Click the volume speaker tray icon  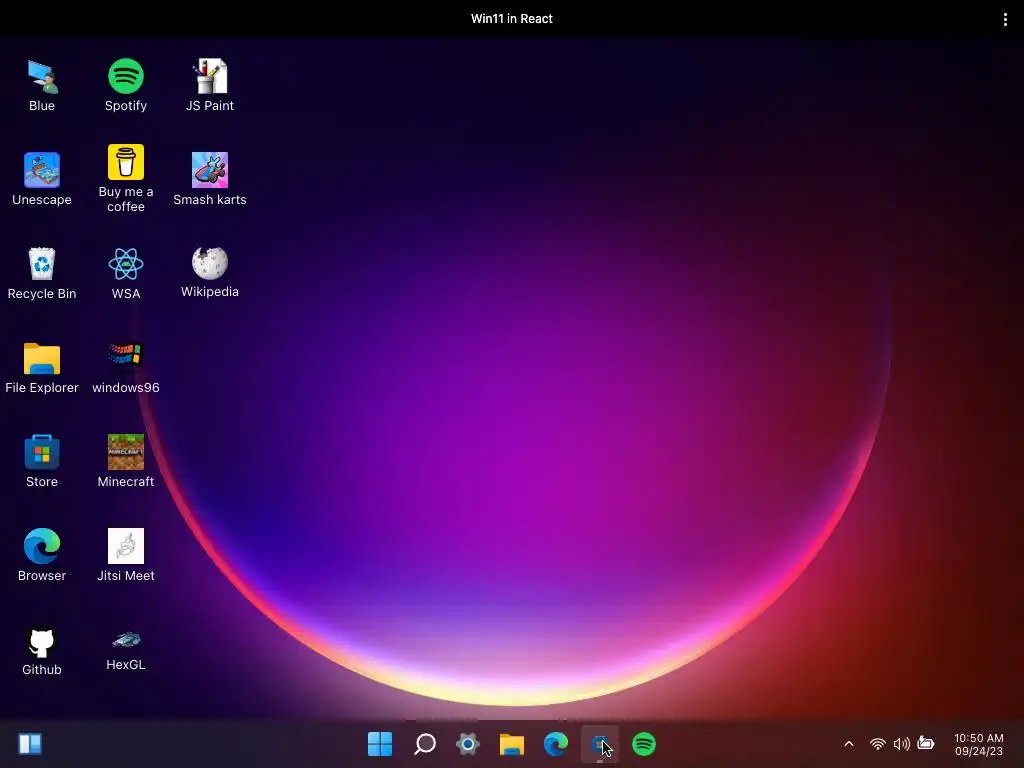[901, 743]
